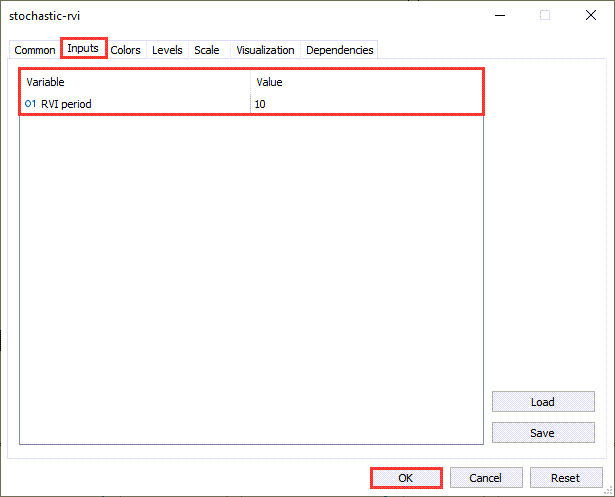
Task: Click the Cancel button
Action: 486,478
